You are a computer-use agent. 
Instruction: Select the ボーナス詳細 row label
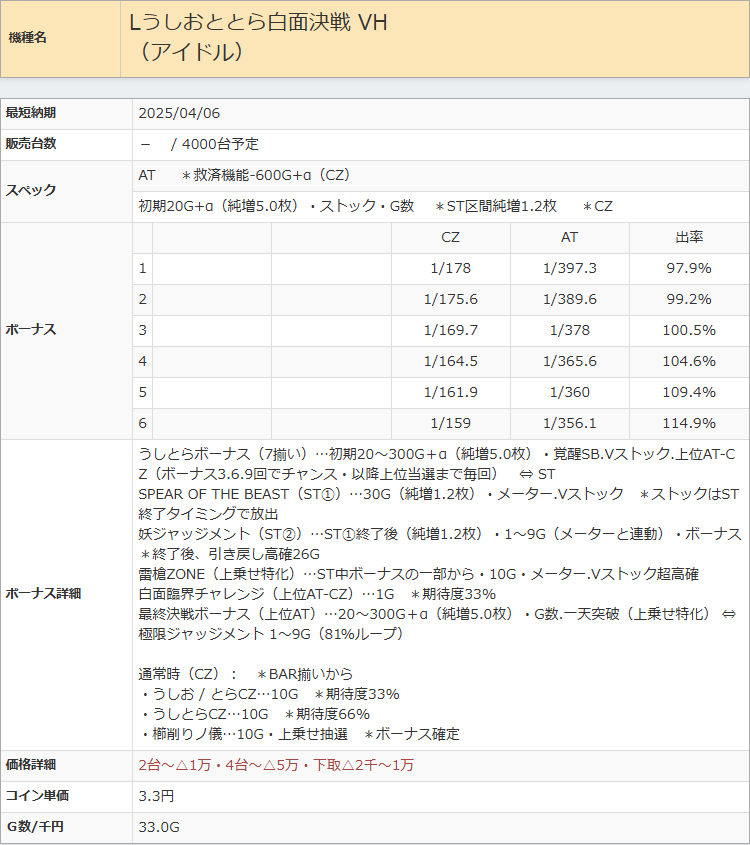(43, 594)
